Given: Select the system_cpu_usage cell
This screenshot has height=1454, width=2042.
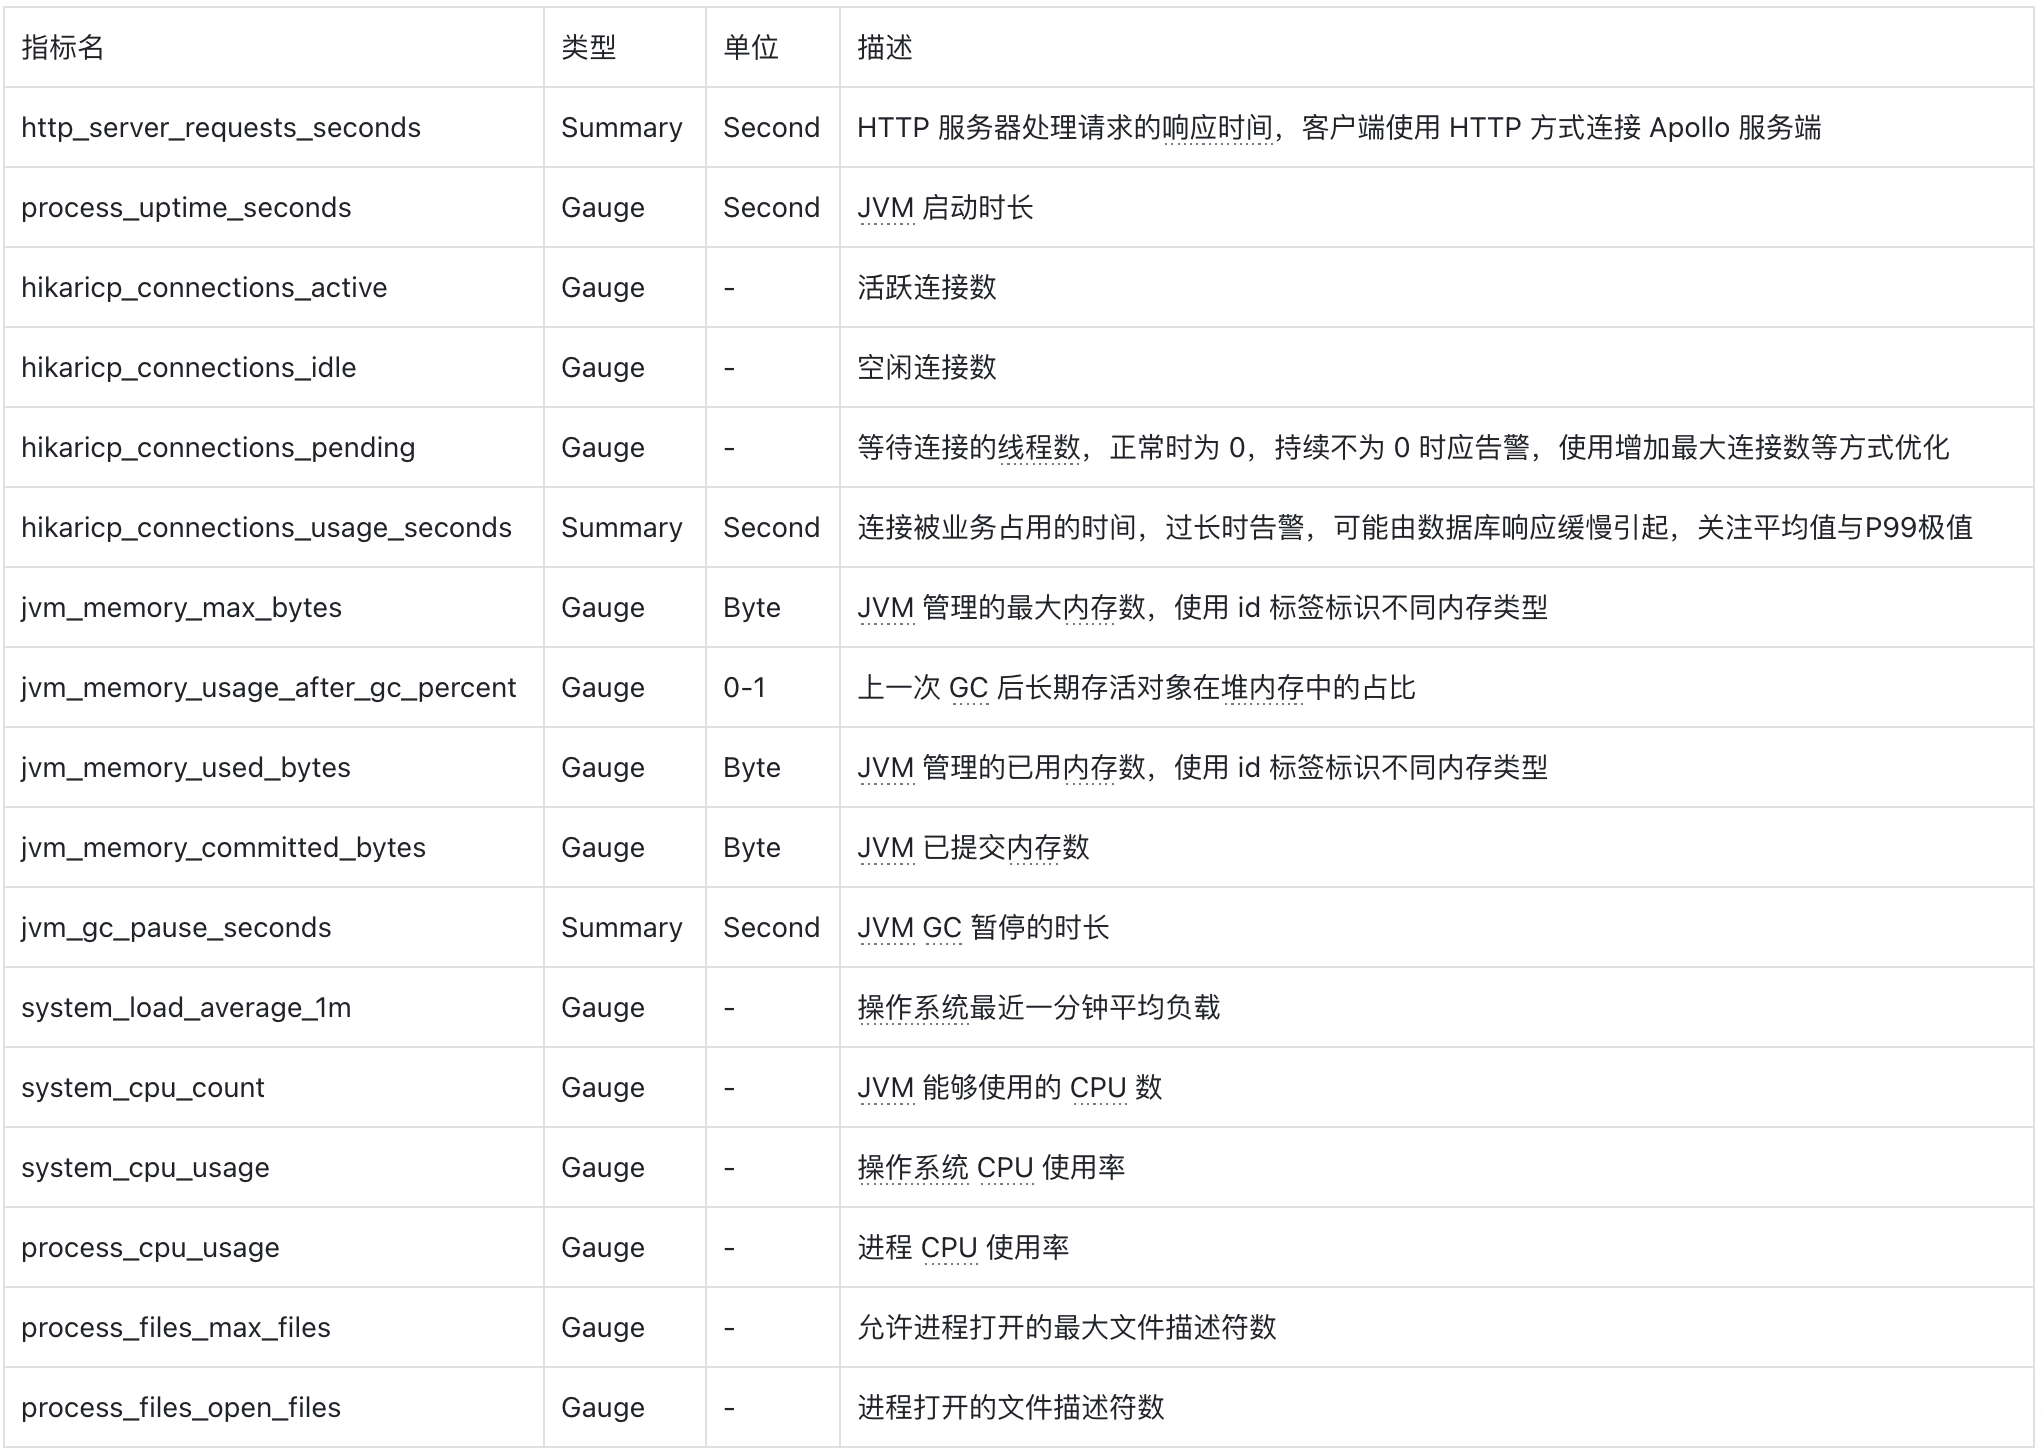Looking at the screenshot, I should (x=145, y=1168).
